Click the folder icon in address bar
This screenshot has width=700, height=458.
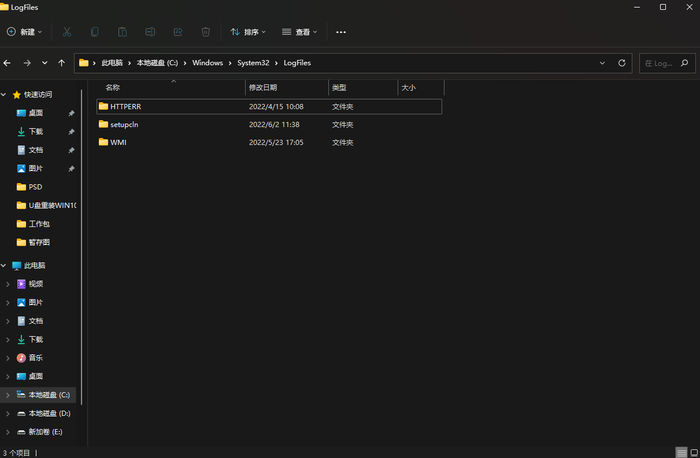[83, 63]
